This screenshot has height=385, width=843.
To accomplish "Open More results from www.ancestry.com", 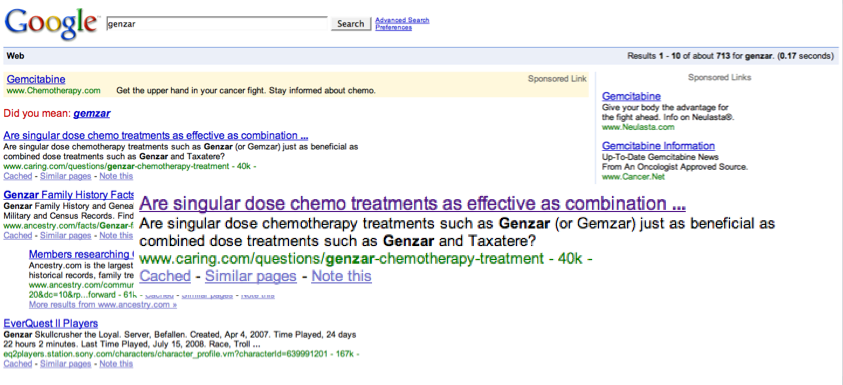I will (x=103, y=305).
